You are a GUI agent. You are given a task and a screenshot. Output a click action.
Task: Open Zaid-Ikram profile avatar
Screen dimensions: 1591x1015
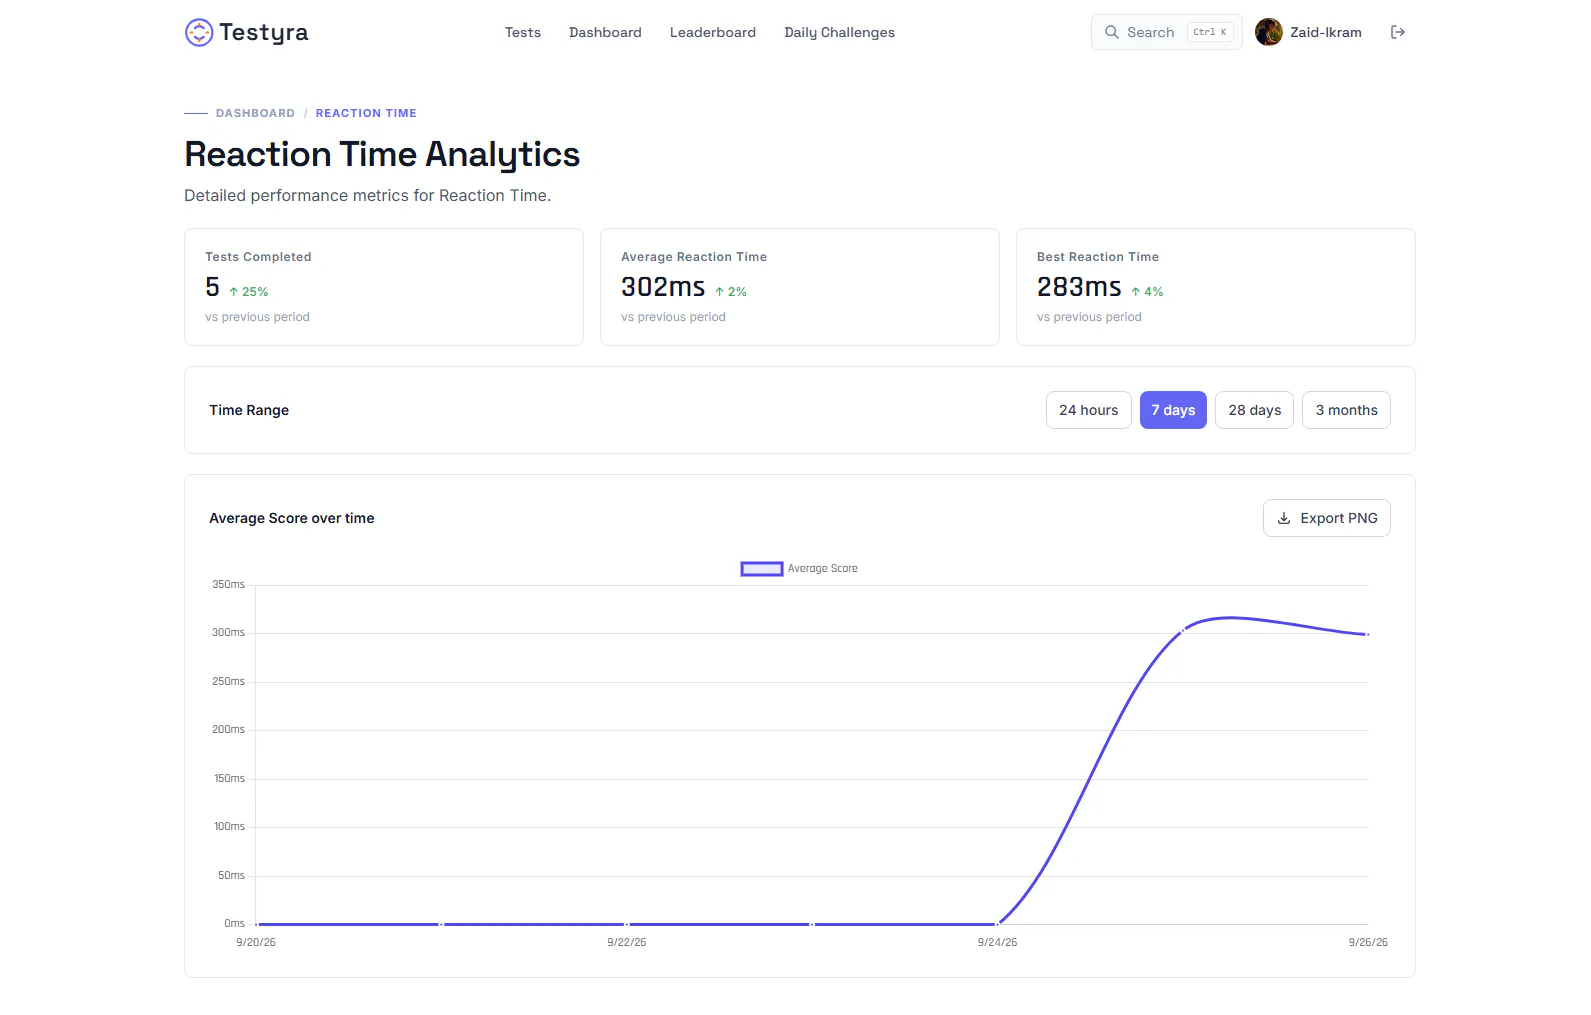point(1269,32)
